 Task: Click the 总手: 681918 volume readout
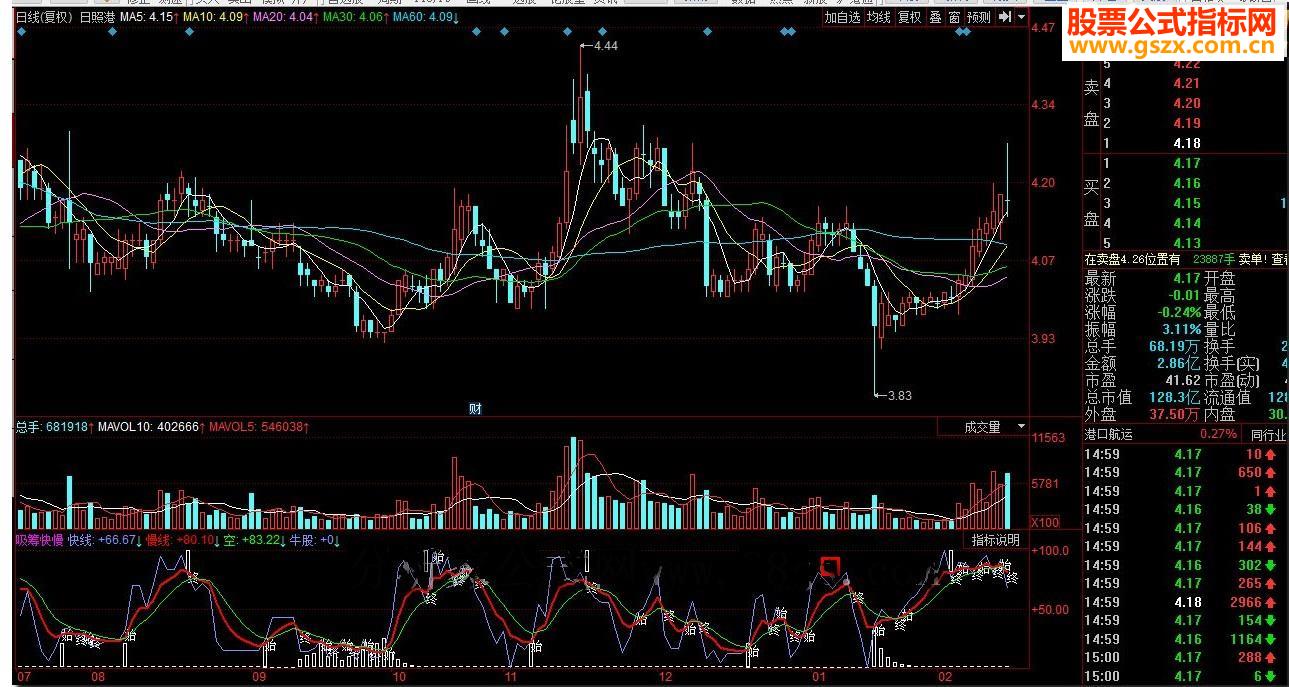pyautogui.click(x=52, y=427)
